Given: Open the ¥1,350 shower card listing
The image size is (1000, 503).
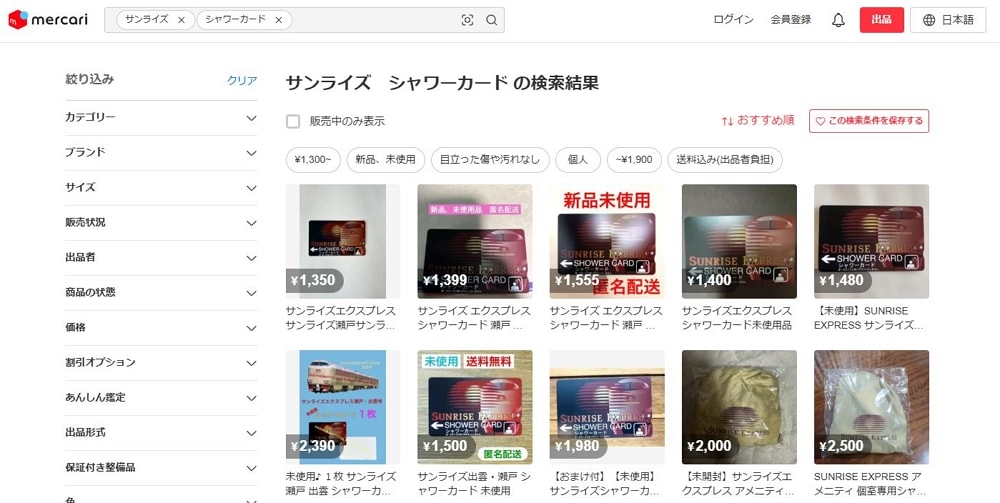Looking at the screenshot, I should [343, 242].
